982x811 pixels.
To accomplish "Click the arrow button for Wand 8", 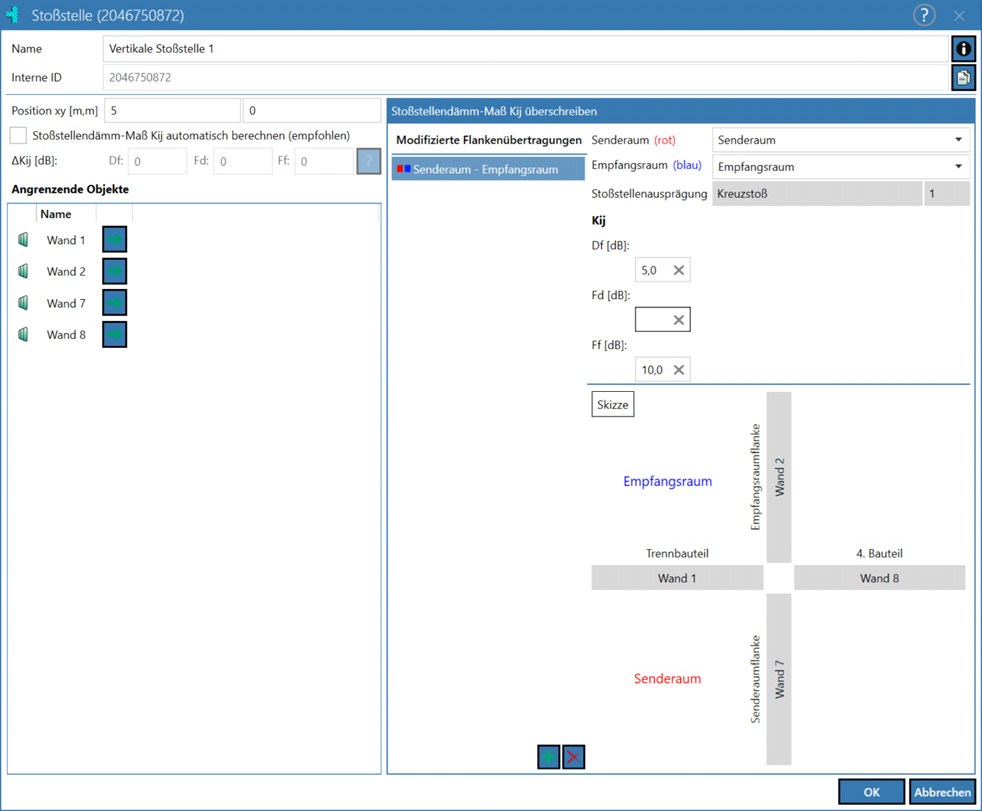I will (115, 334).
